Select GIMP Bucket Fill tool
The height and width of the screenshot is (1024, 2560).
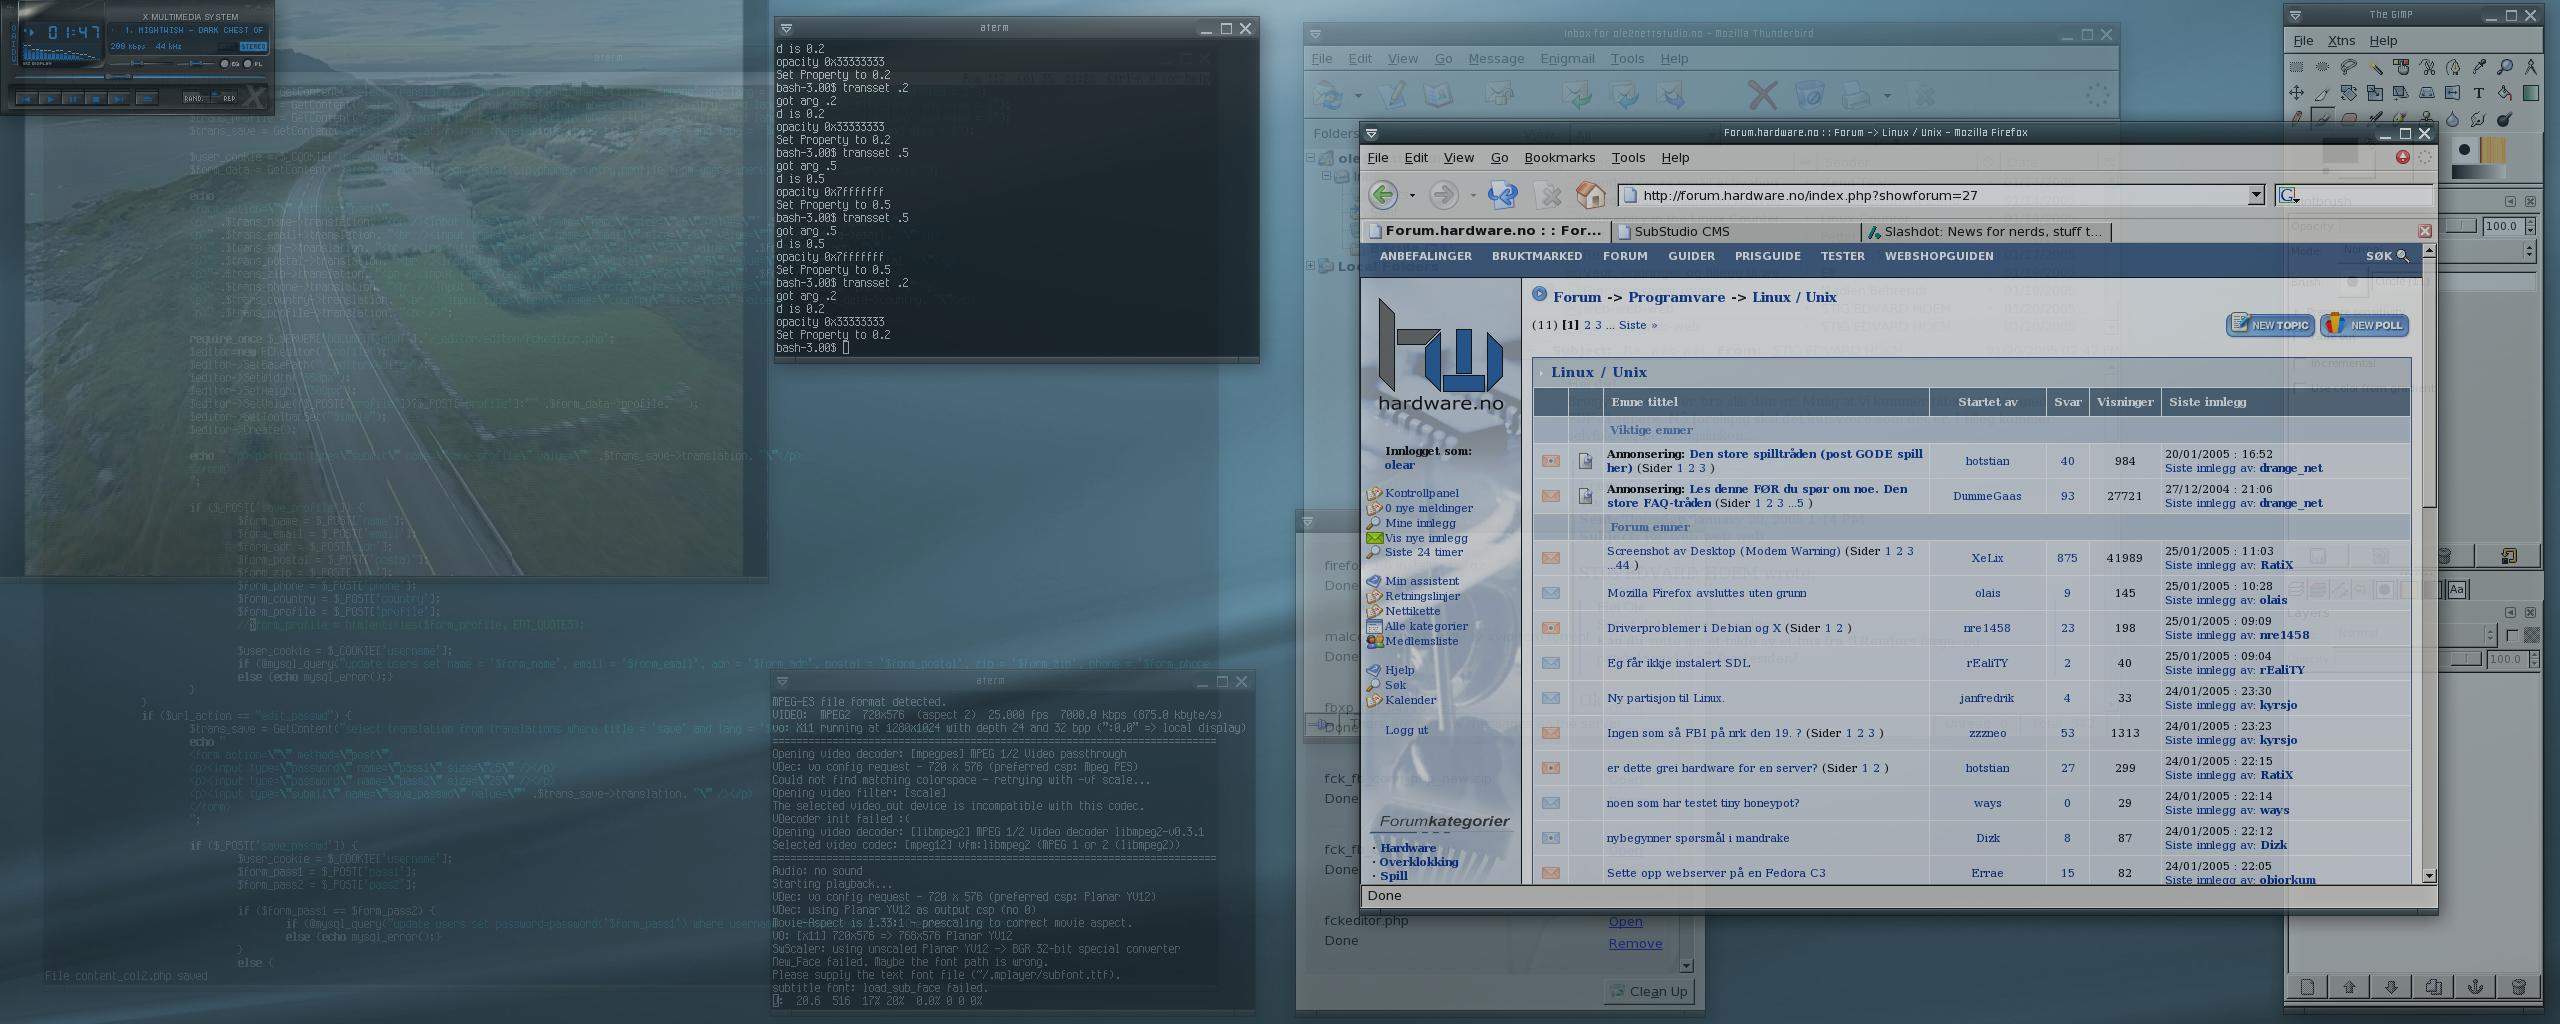[2505, 92]
